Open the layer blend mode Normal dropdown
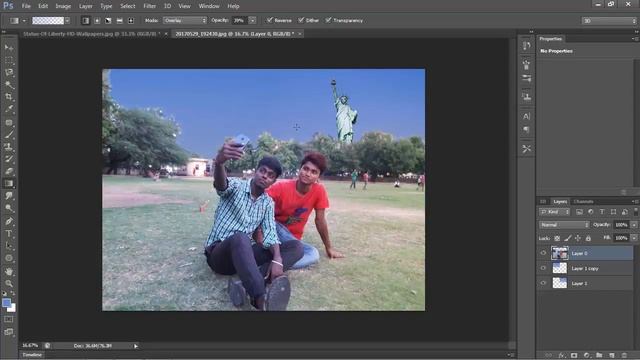This screenshot has height=360, width=640. tap(564, 225)
